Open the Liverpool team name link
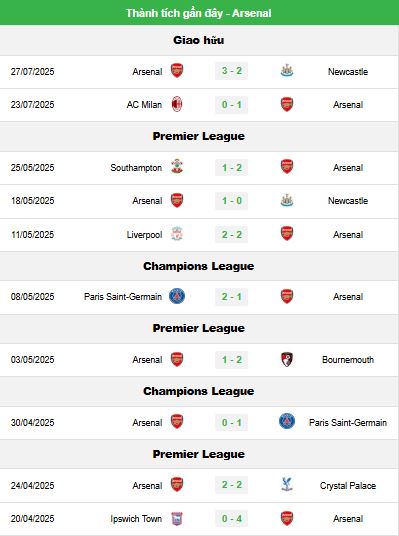This screenshot has width=399, height=536. [x=144, y=234]
